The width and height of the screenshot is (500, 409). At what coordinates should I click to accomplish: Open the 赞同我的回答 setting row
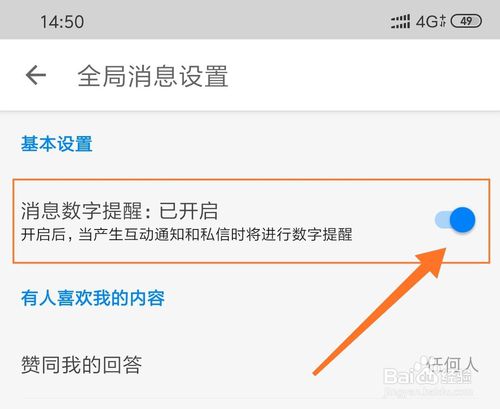coord(250,365)
